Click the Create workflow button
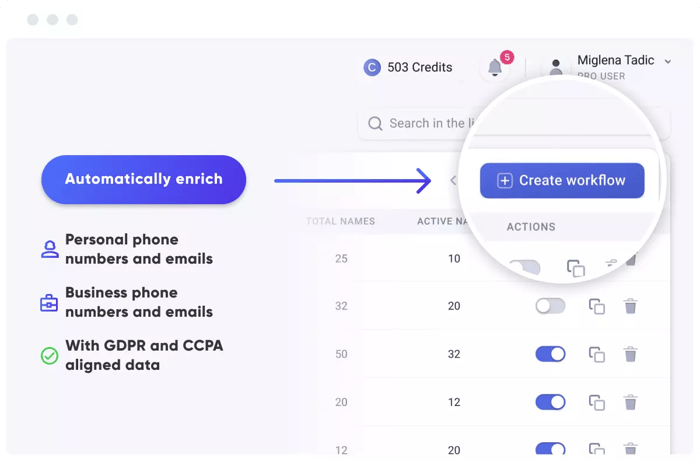This screenshot has height=462, width=700. click(x=562, y=181)
